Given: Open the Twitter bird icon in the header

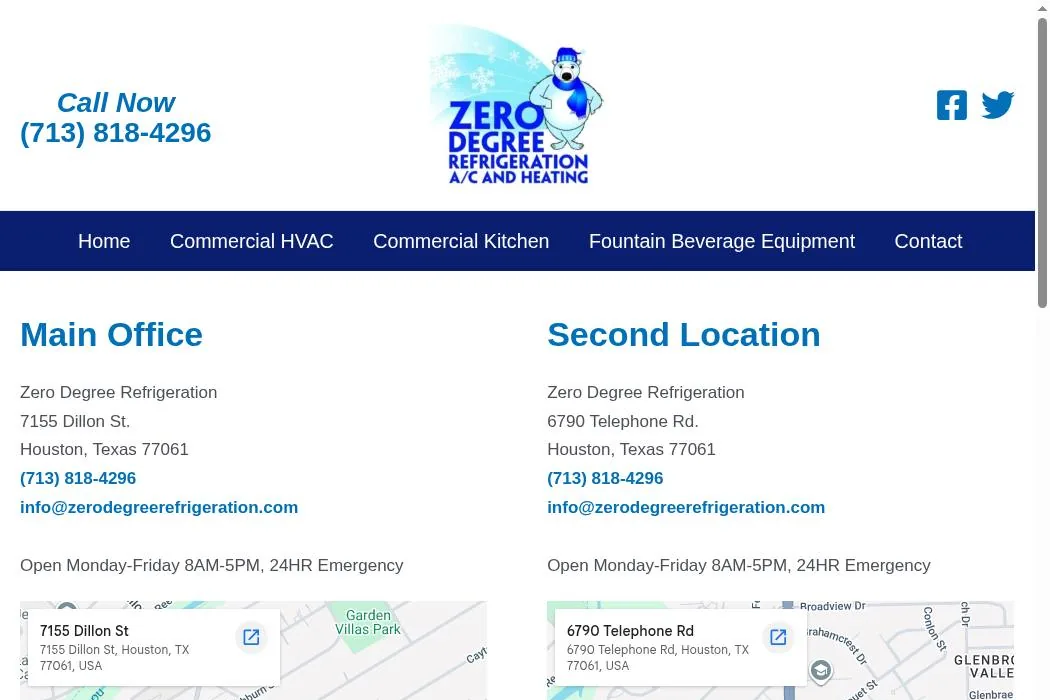Looking at the screenshot, I should pos(998,105).
